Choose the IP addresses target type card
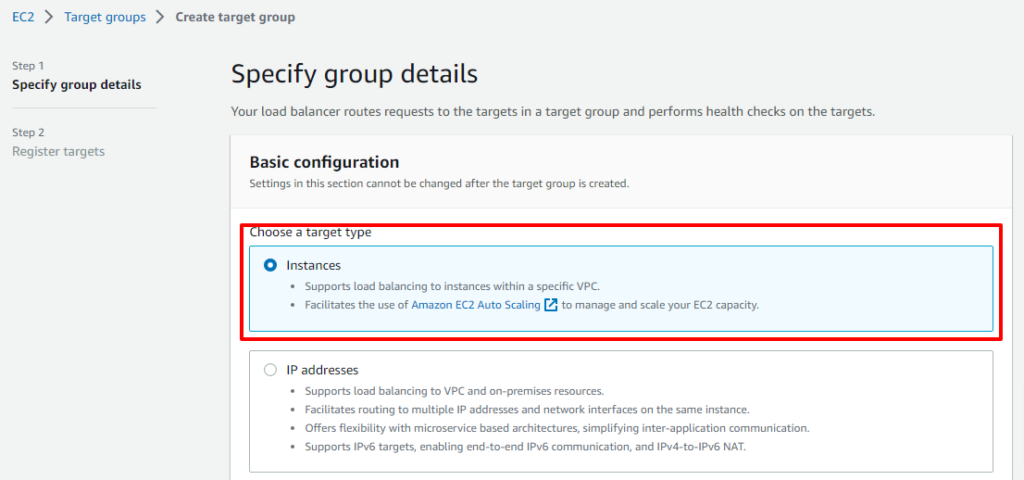The image size is (1024, 480). 621,411
